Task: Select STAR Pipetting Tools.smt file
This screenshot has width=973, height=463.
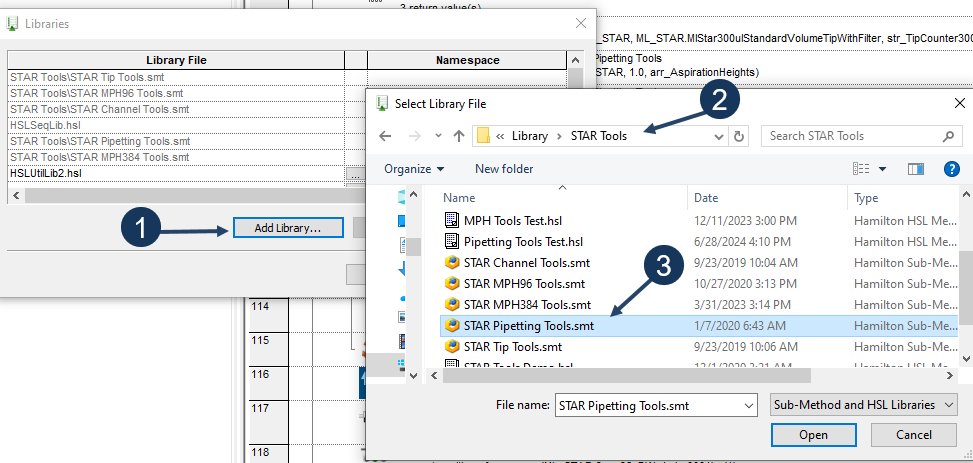Action: click(x=529, y=325)
